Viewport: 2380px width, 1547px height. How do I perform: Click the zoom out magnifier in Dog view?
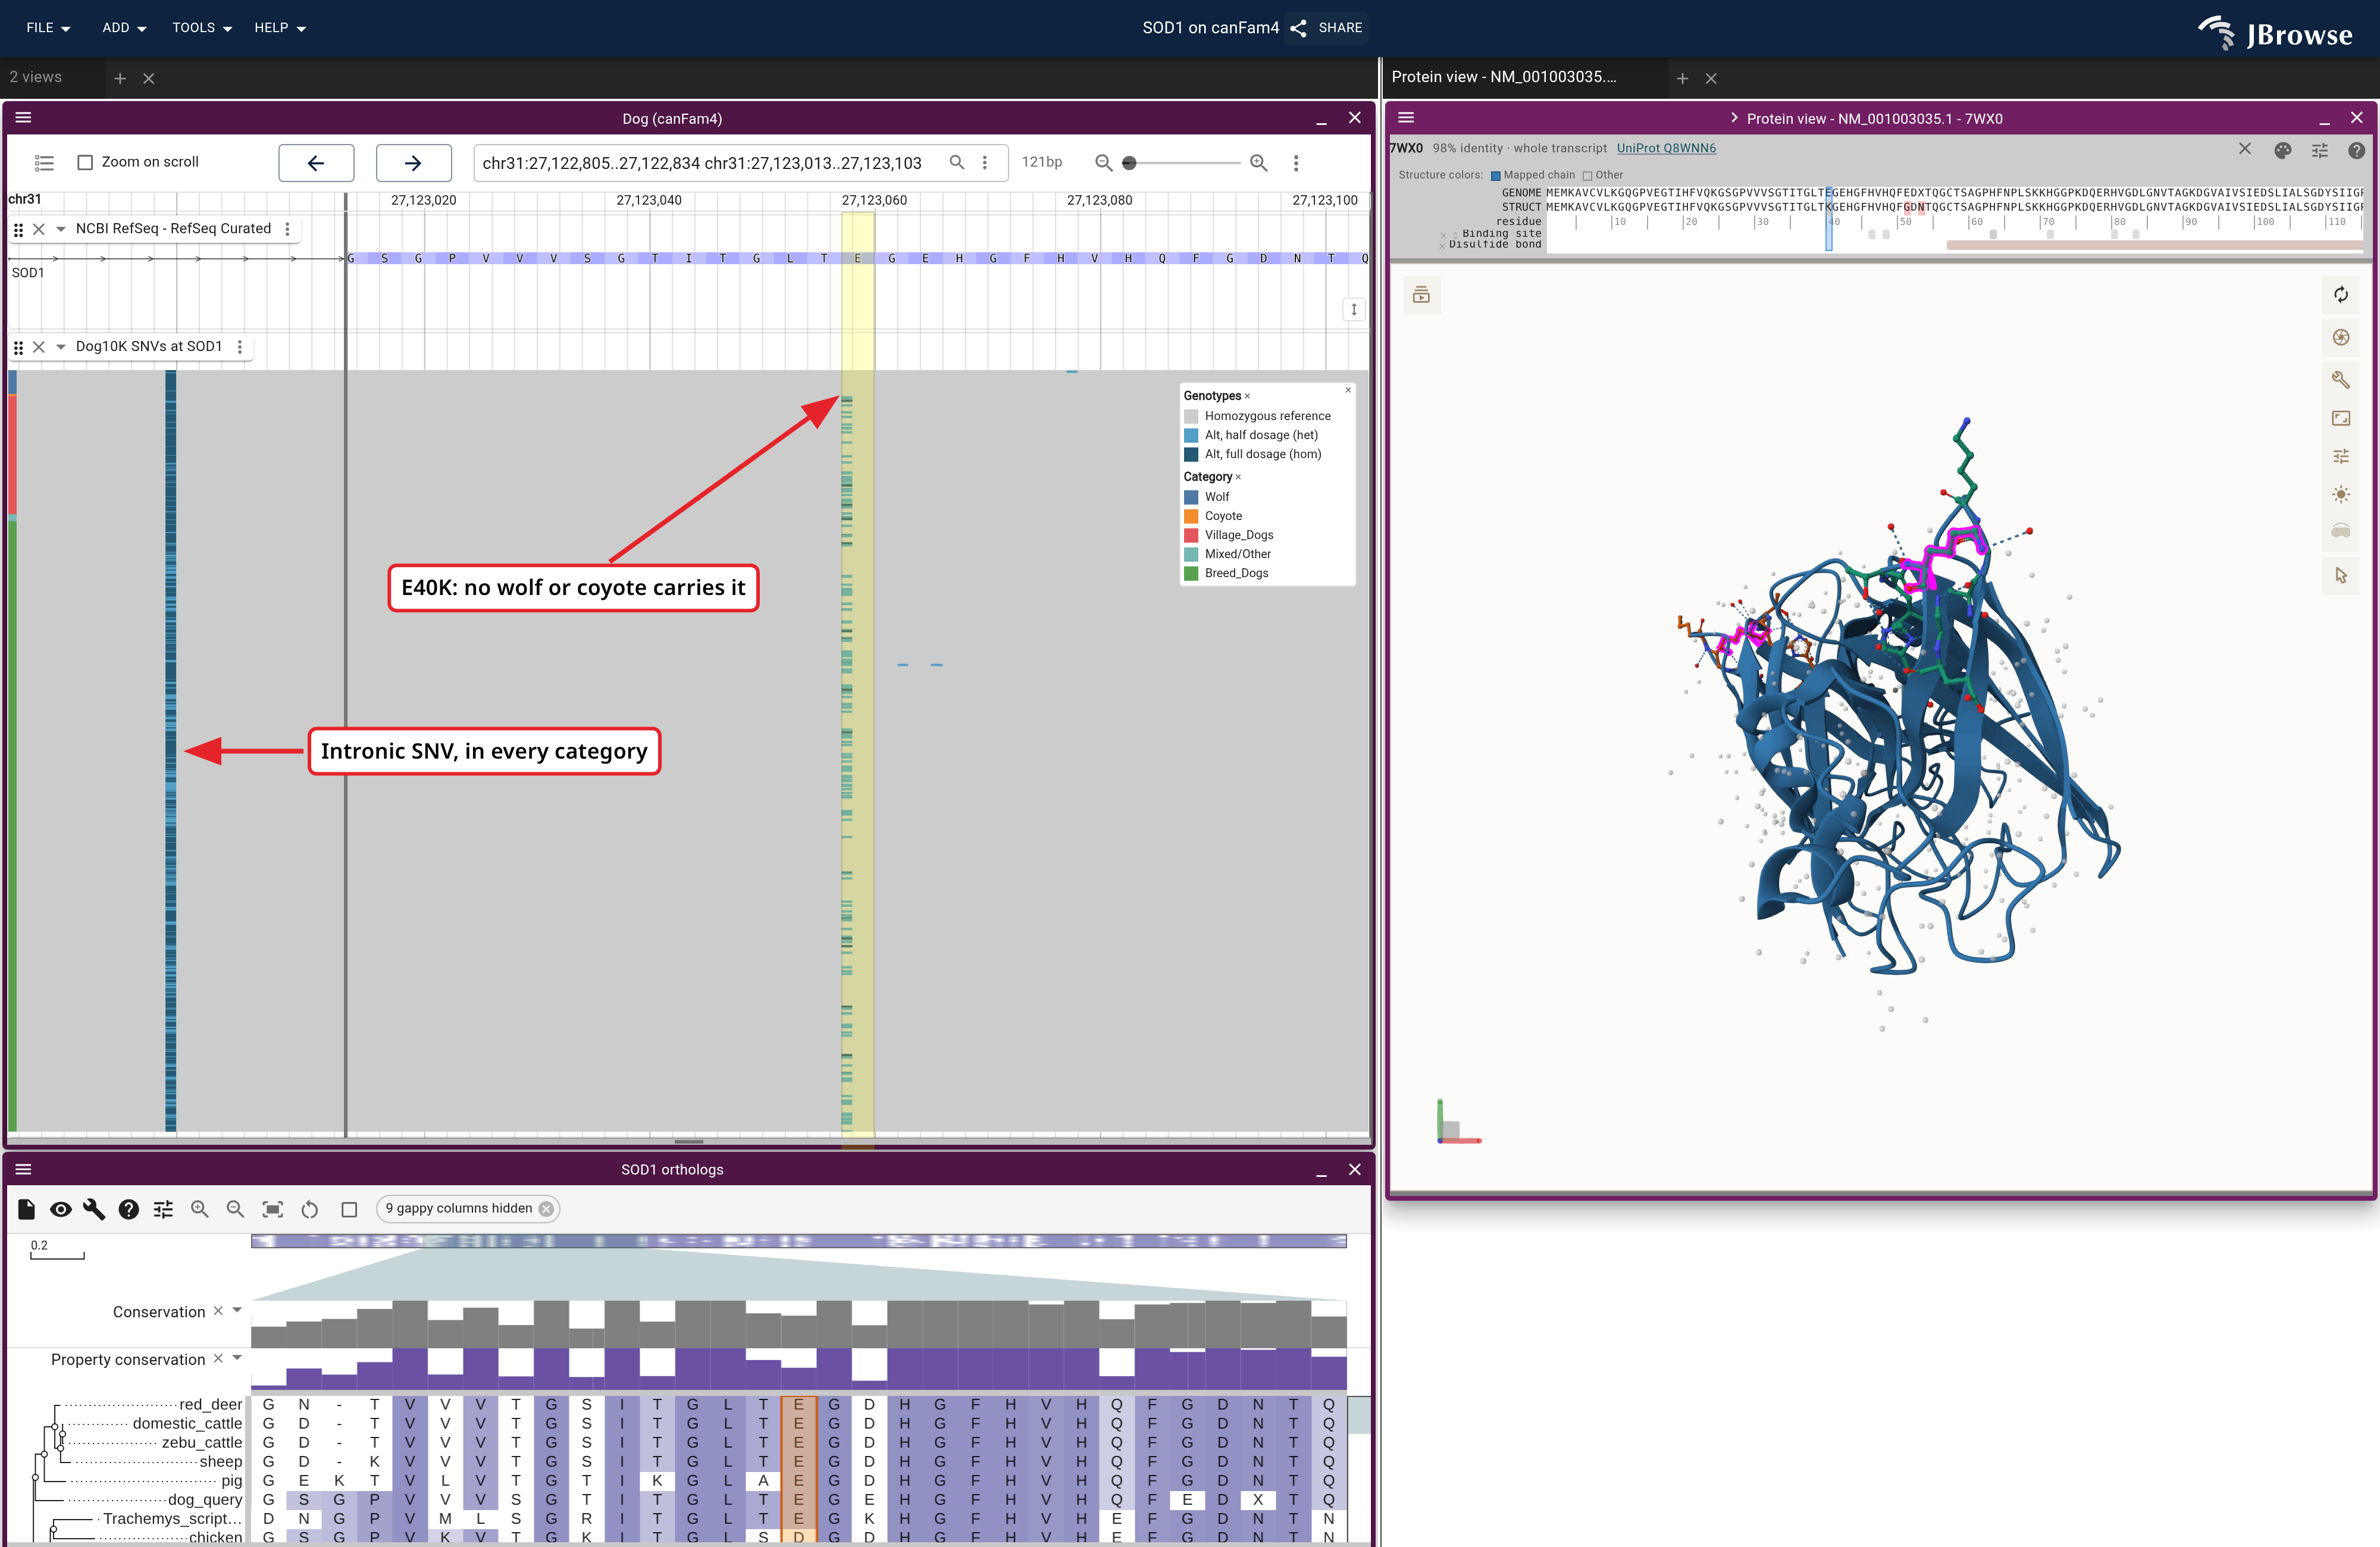tap(1103, 162)
